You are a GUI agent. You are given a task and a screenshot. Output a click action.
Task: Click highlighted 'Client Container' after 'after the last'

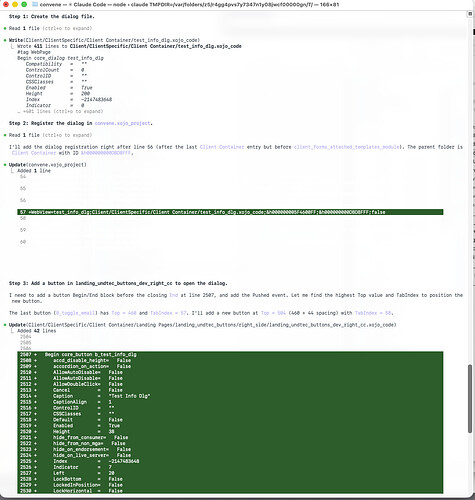coord(222,147)
